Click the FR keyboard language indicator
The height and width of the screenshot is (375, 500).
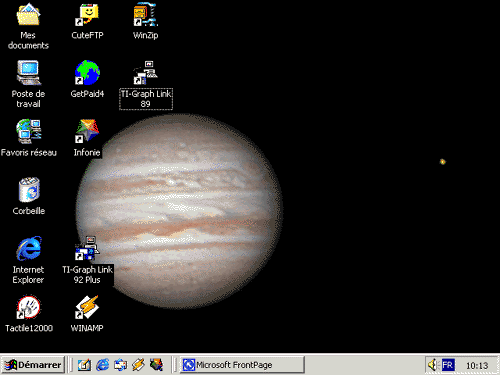[448, 365]
